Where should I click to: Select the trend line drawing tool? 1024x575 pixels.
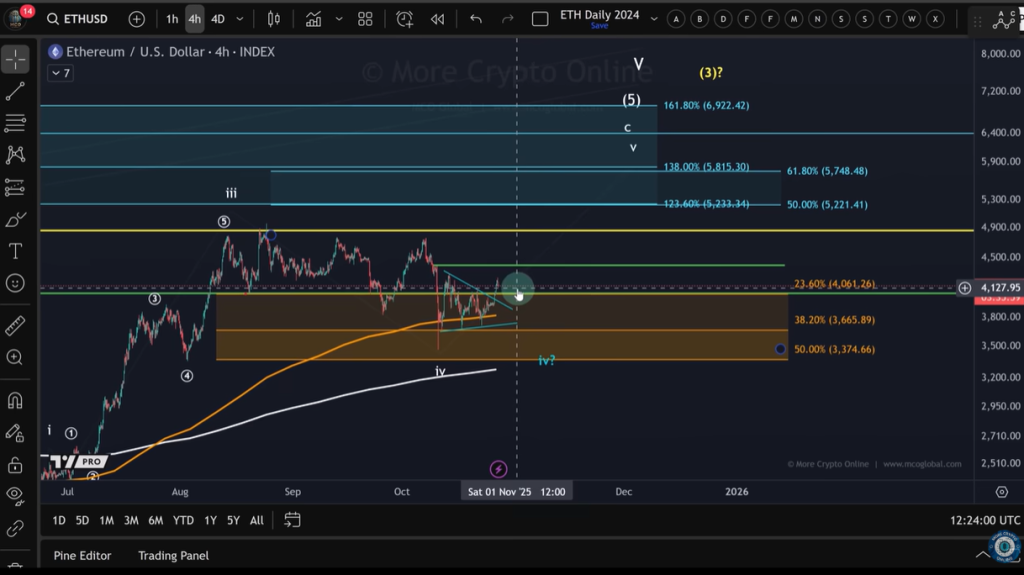[15, 91]
